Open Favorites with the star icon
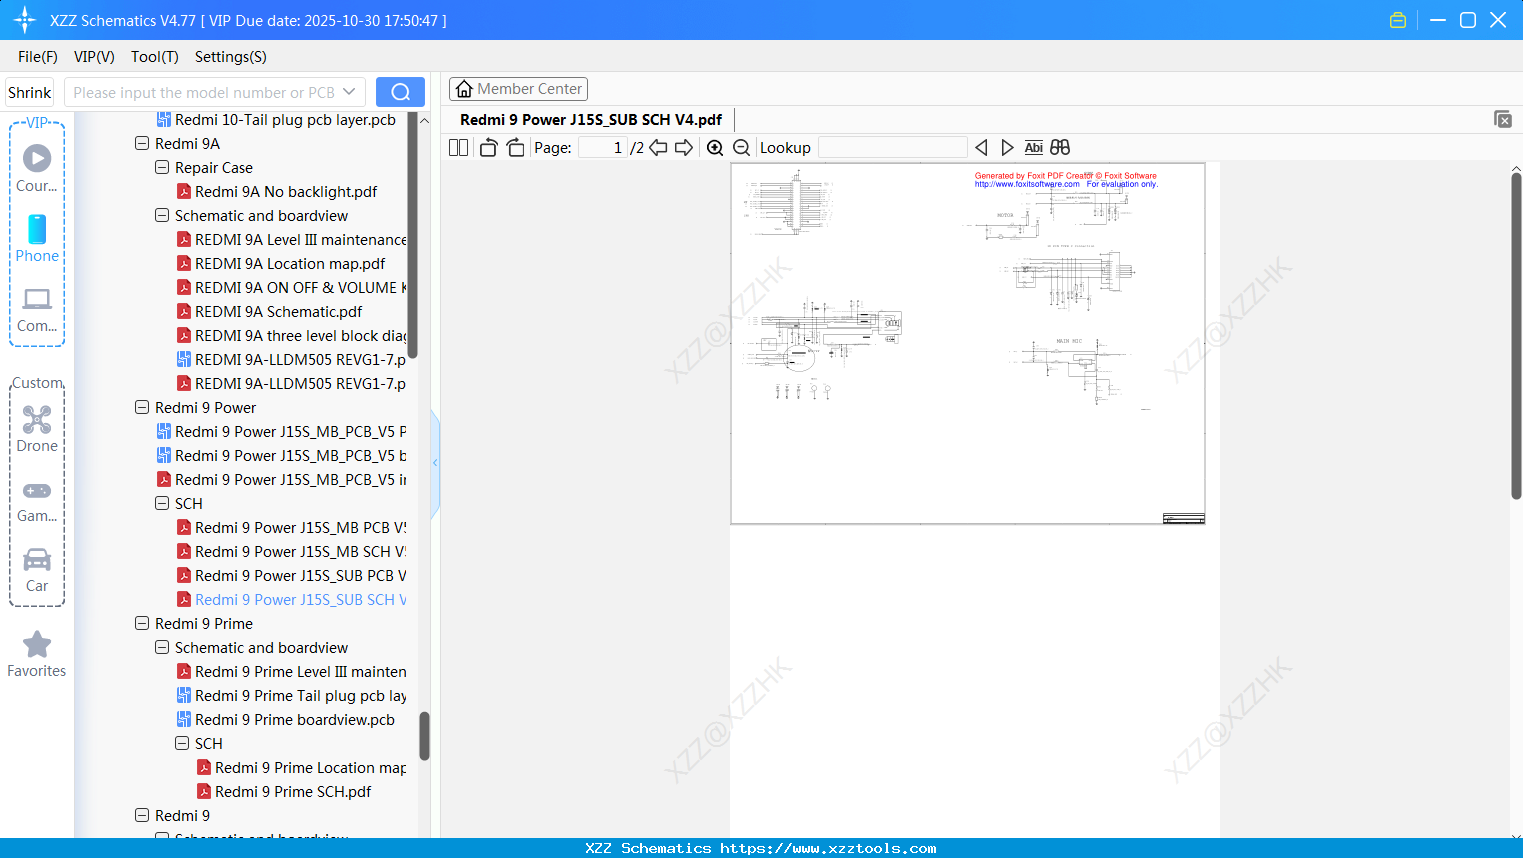Viewport: 1523px width, 858px height. coord(37,654)
